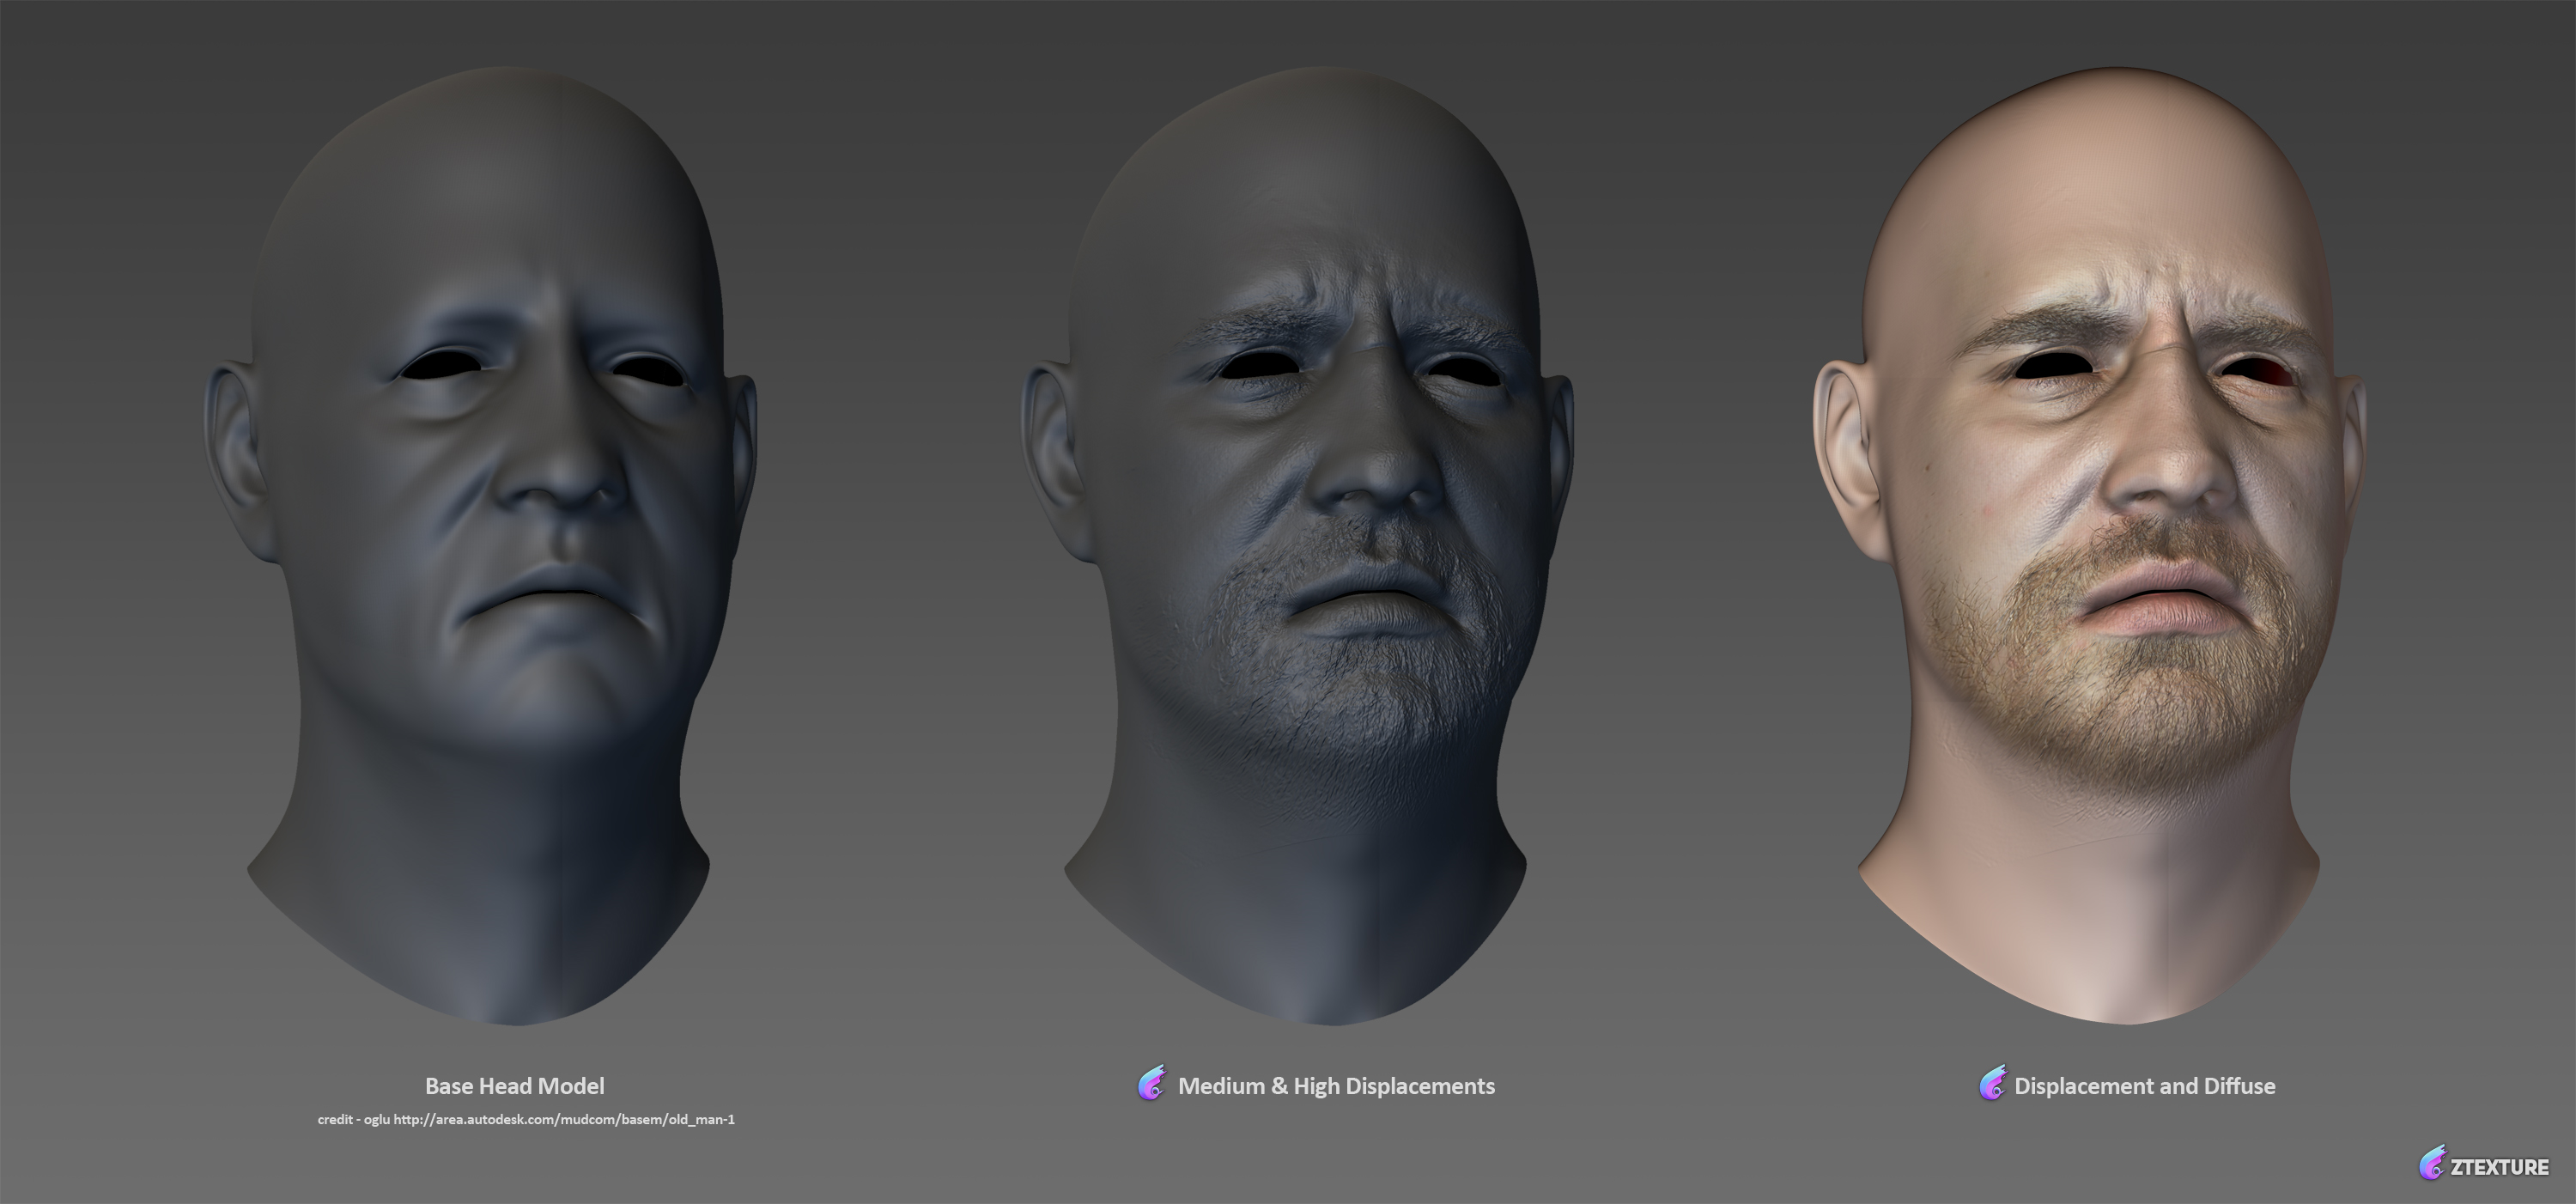Select the Base Head Model label
Image resolution: width=2576 pixels, height=1204 pixels.
pos(514,1086)
